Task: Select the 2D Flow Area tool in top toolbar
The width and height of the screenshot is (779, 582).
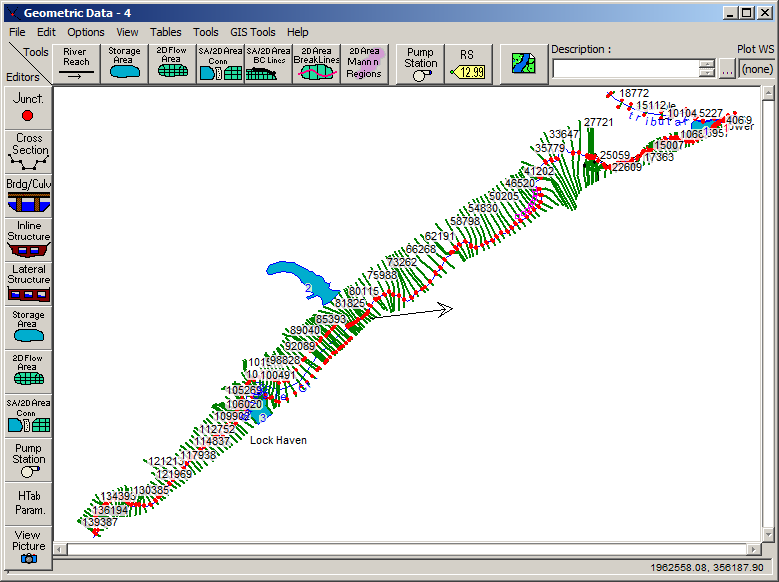Action: [x=172, y=64]
